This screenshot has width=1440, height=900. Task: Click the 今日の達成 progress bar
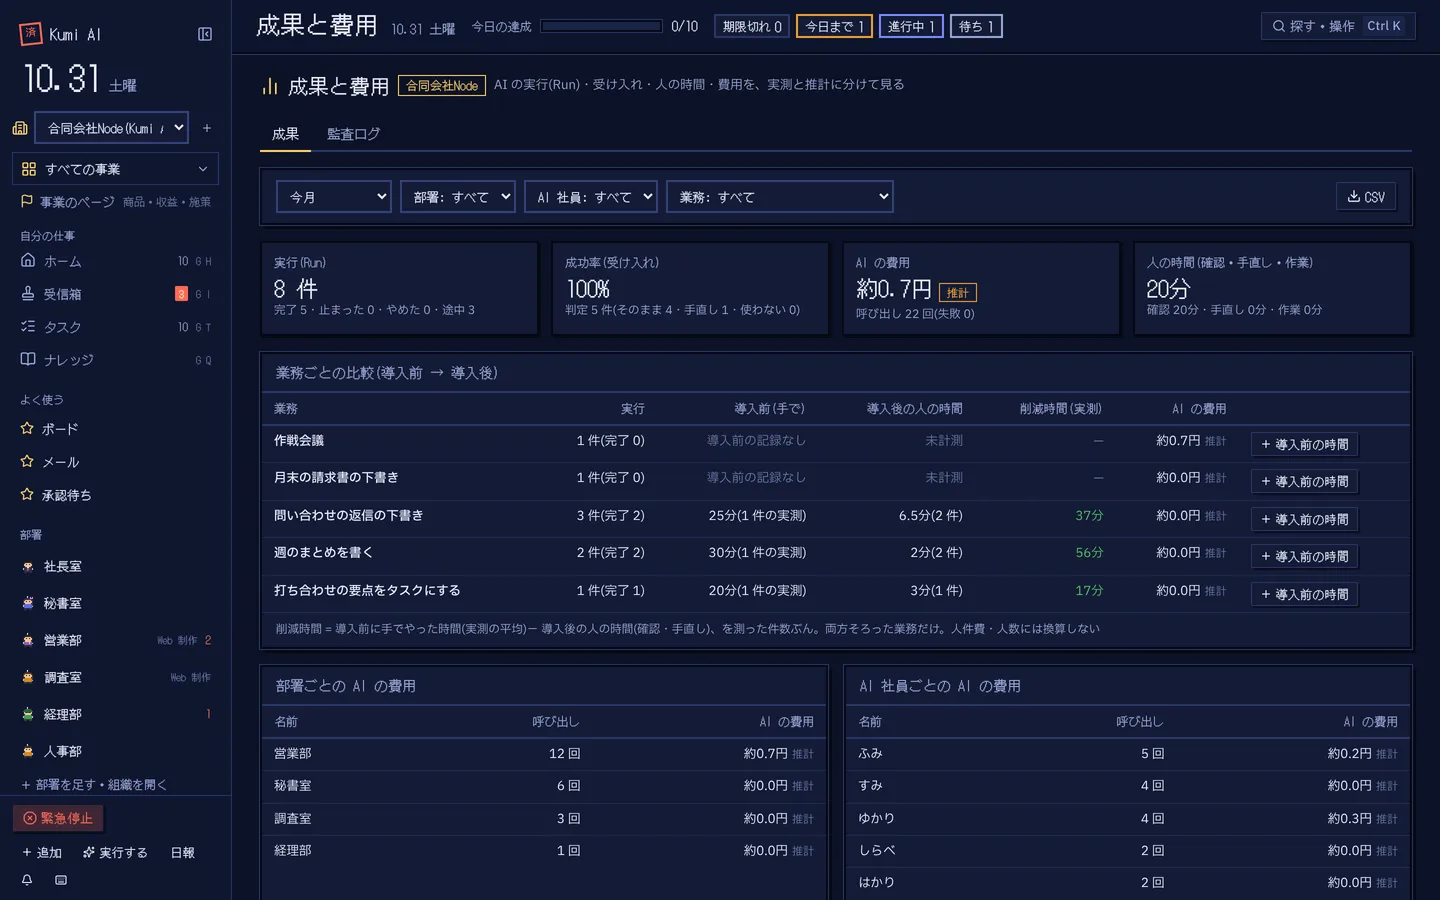tap(601, 26)
